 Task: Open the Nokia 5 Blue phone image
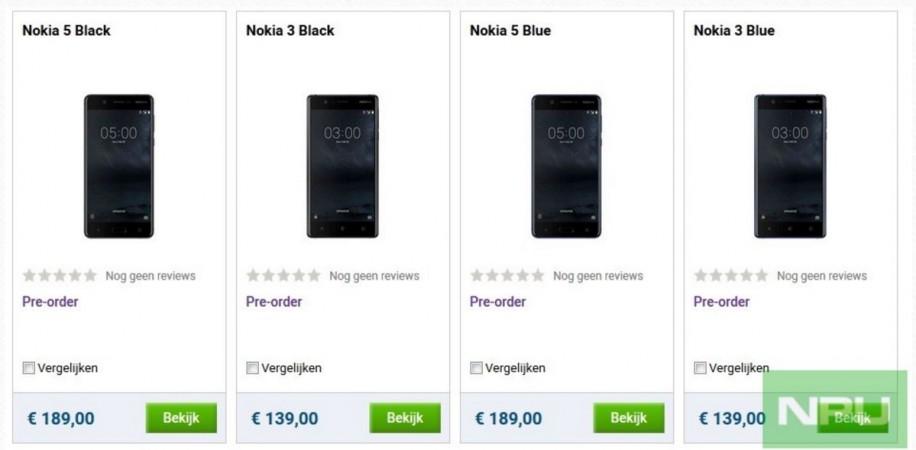pos(566,166)
